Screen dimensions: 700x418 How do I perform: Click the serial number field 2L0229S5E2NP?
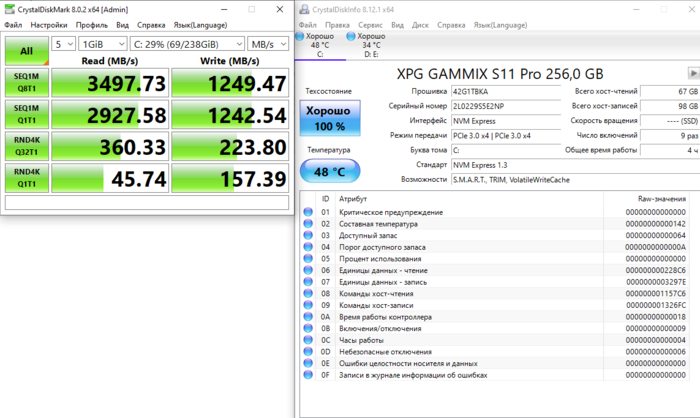point(506,106)
